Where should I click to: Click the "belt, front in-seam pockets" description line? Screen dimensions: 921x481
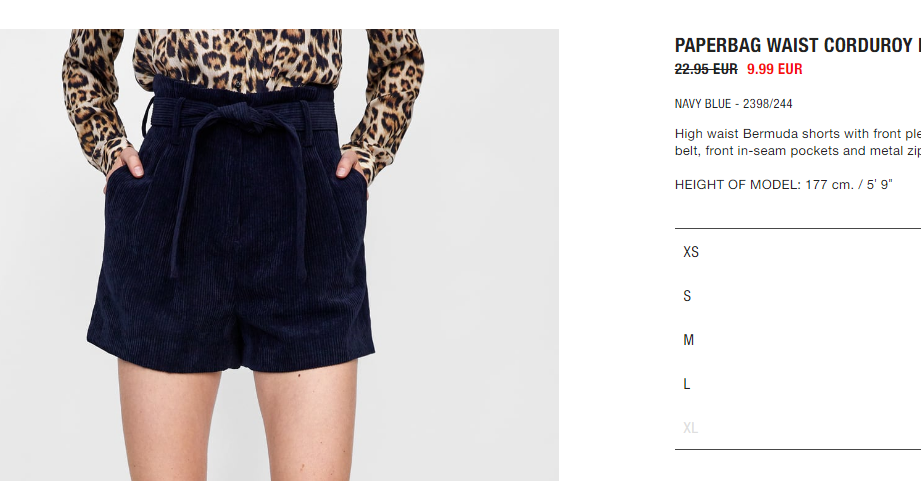798,151
